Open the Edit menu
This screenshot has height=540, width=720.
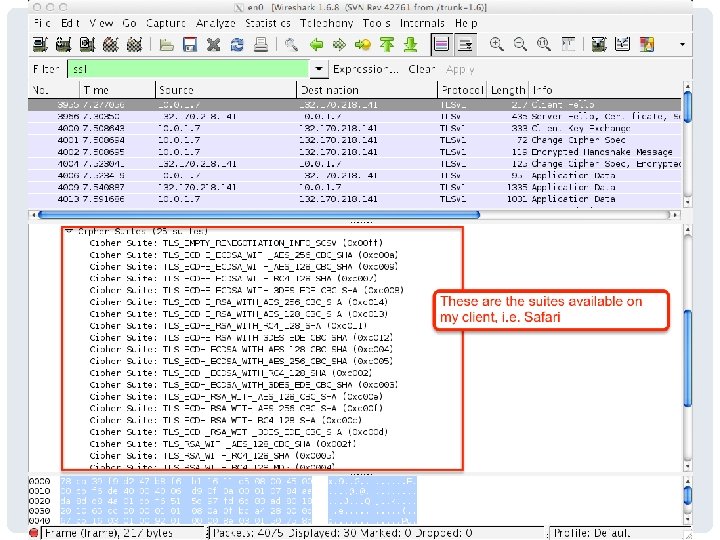[70, 23]
